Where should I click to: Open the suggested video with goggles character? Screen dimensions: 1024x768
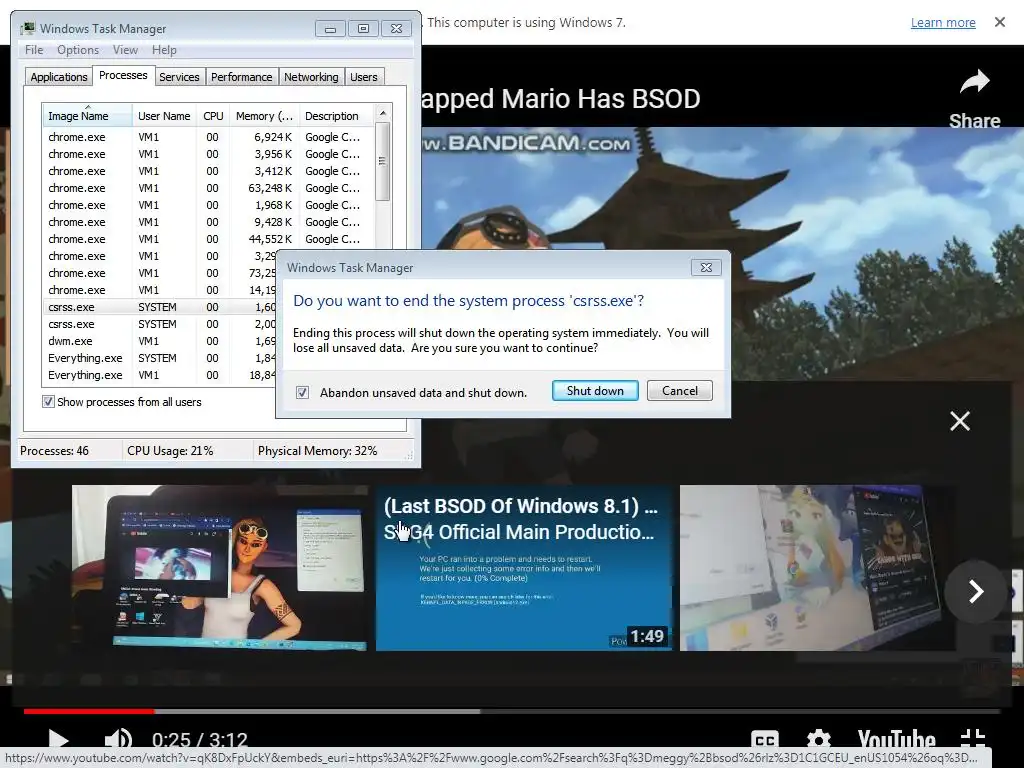click(219, 568)
